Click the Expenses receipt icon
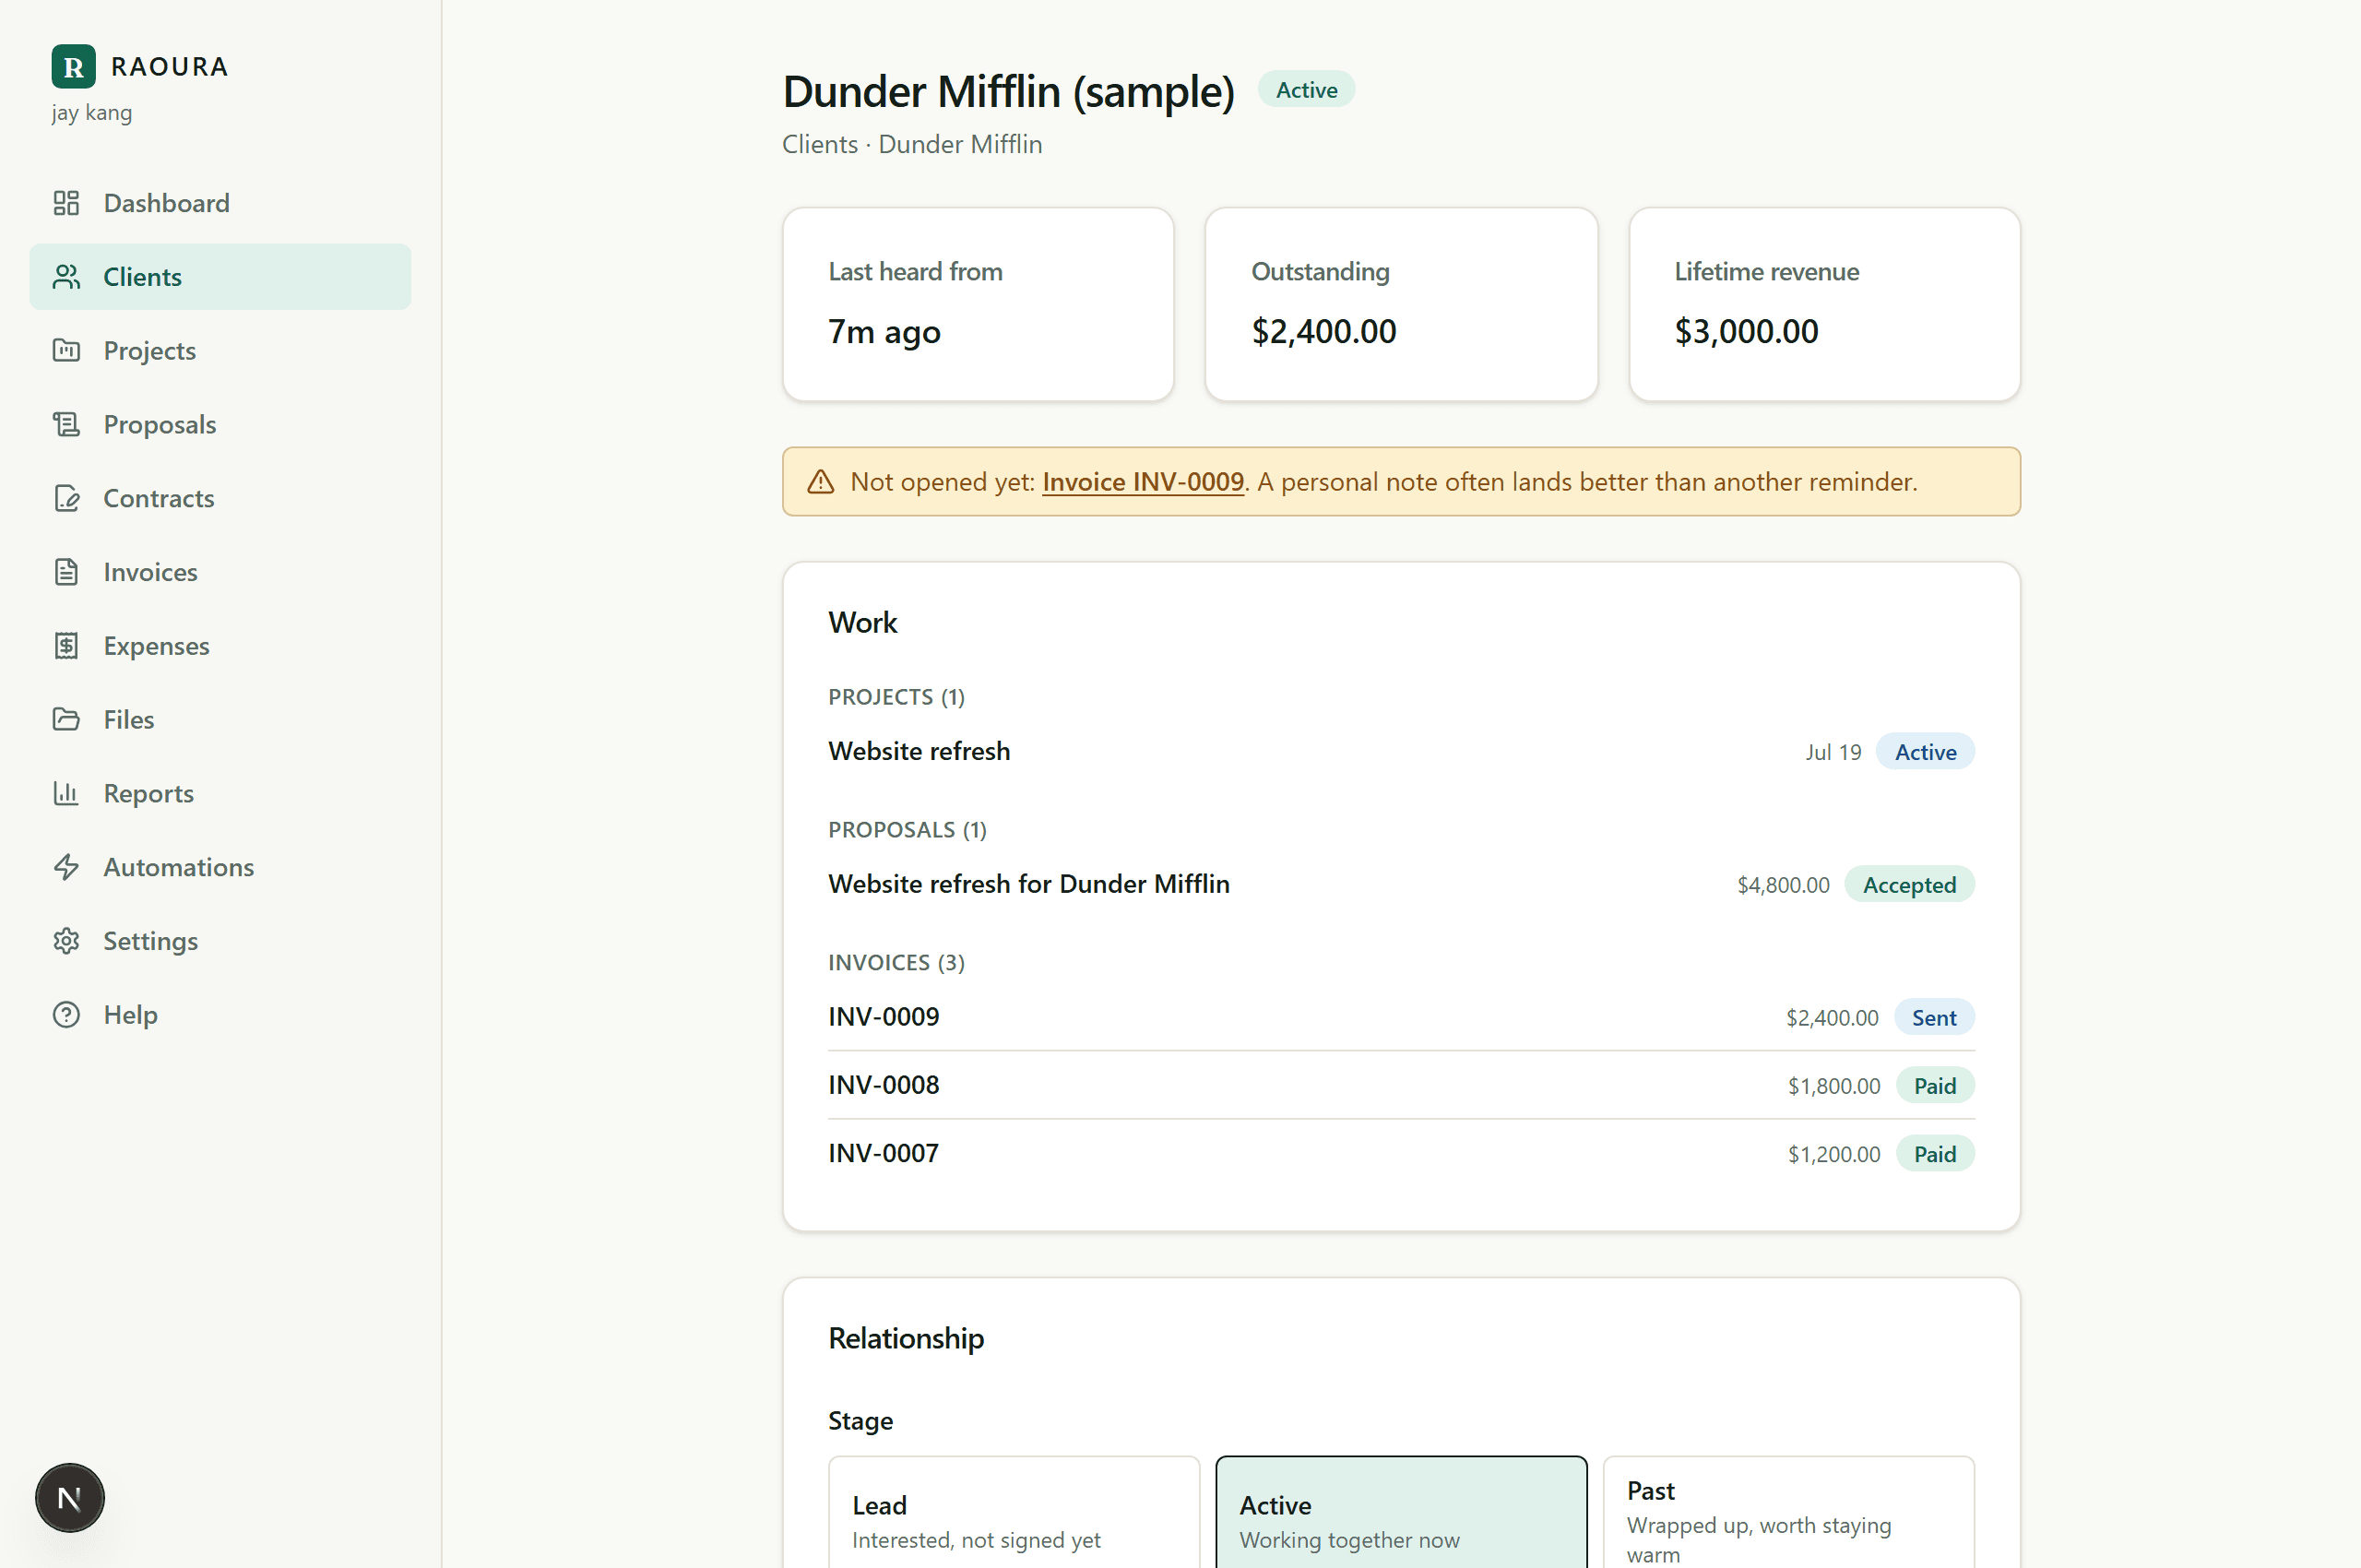Image resolution: width=2361 pixels, height=1568 pixels. [66, 646]
